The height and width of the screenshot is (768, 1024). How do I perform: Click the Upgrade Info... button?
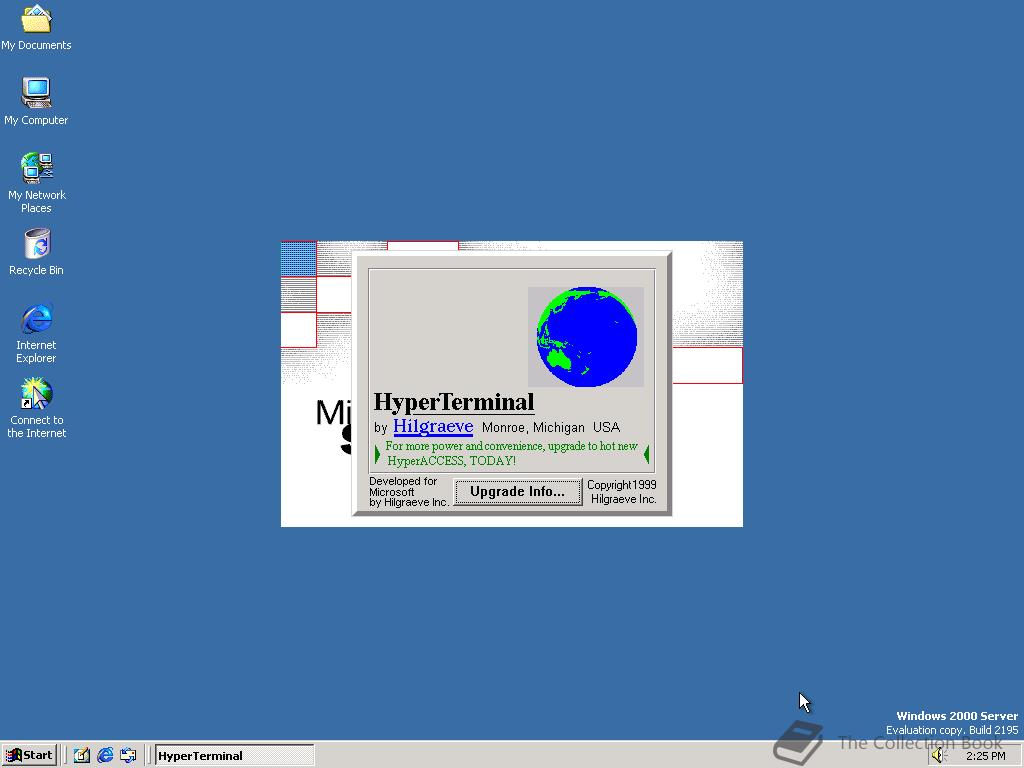tap(517, 492)
